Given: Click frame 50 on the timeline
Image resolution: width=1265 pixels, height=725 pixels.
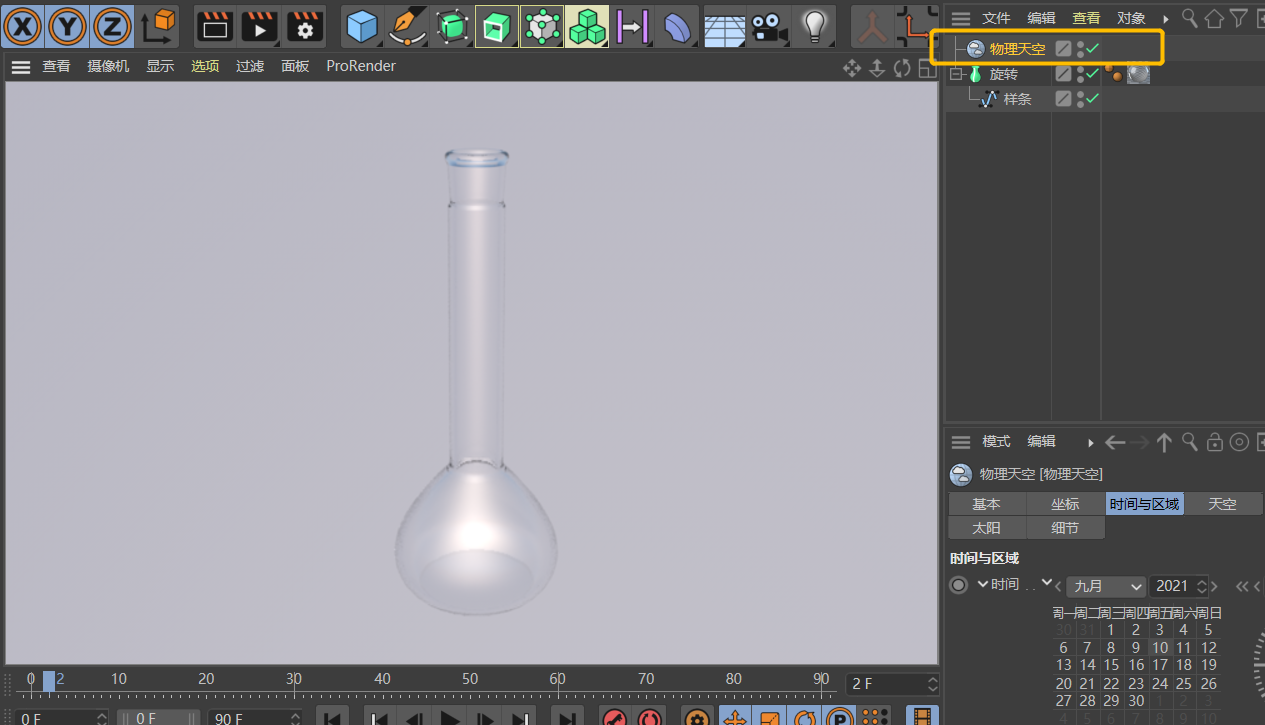Looking at the screenshot, I should tap(470, 680).
